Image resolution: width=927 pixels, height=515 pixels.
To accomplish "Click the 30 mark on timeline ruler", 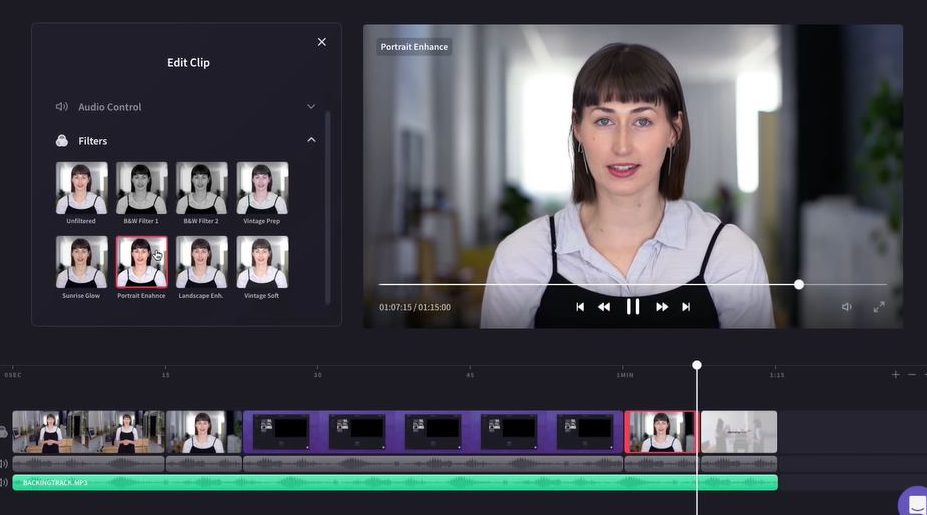I will 317,375.
